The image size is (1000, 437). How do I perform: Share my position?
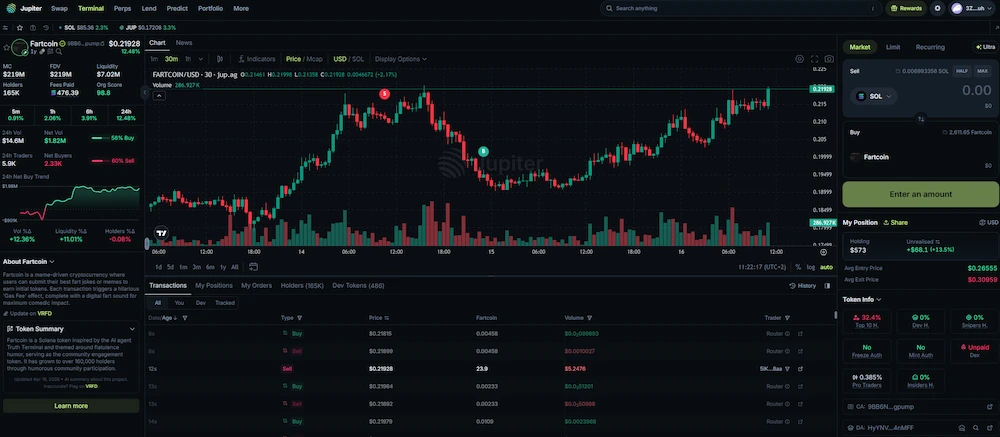tap(895, 222)
